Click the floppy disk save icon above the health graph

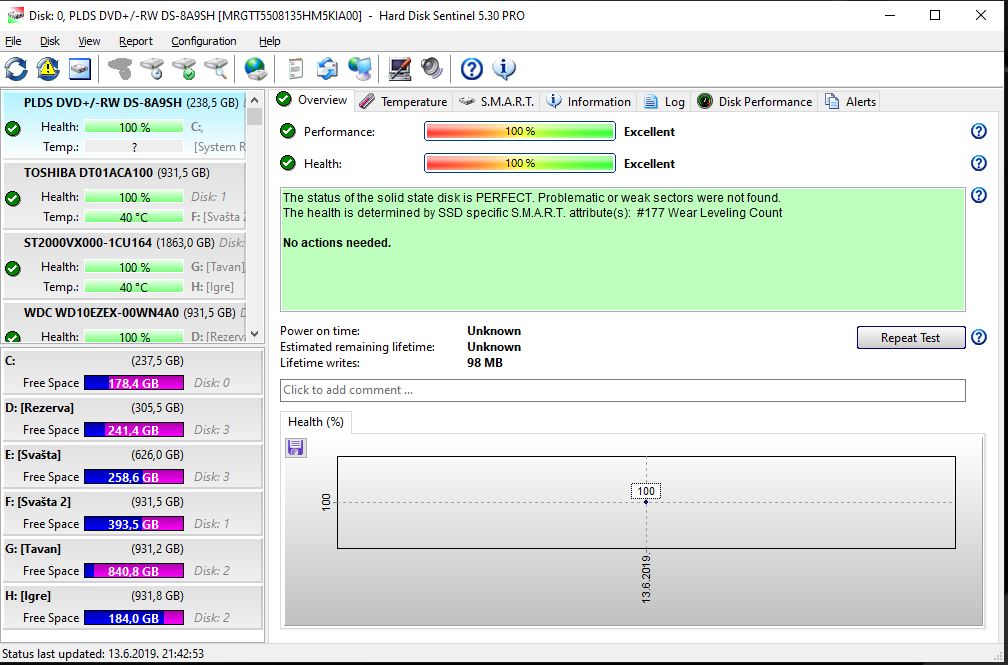point(297,447)
